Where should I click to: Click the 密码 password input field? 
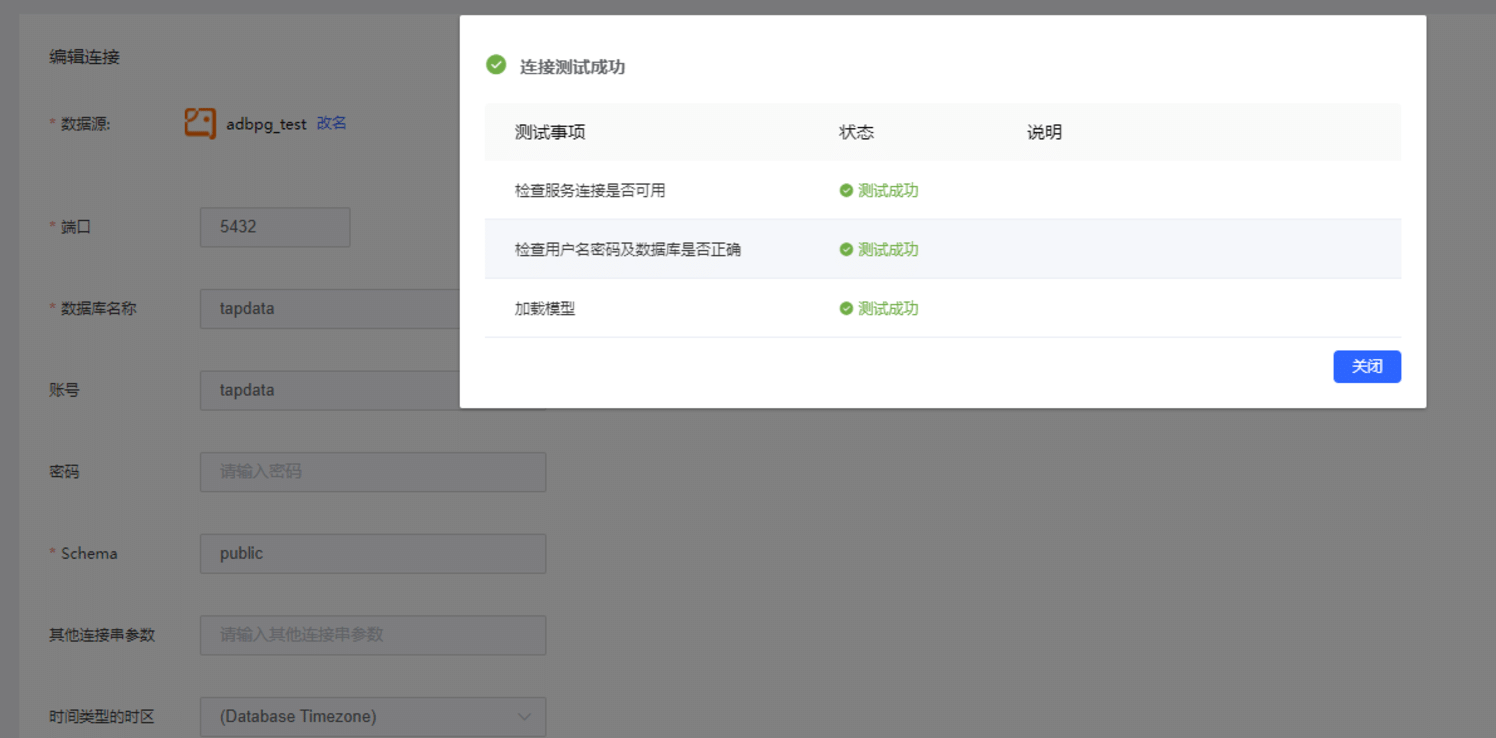(x=373, y=472)
